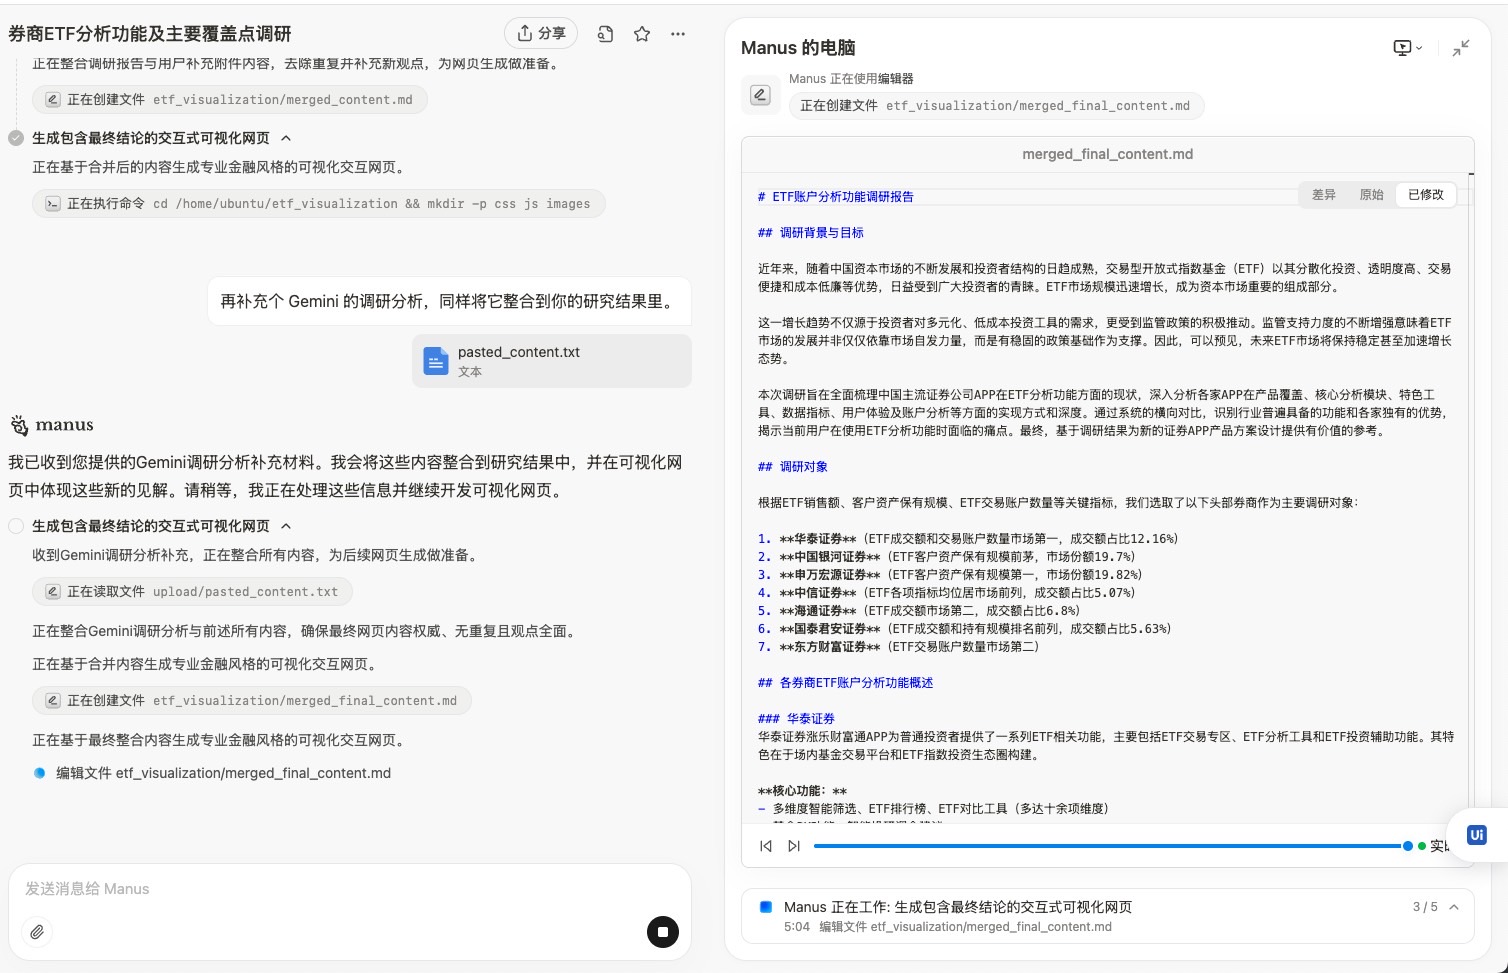Open the three-dot more options menu
This screenshot has height=973, width=1508.
[x=678, y=34]
